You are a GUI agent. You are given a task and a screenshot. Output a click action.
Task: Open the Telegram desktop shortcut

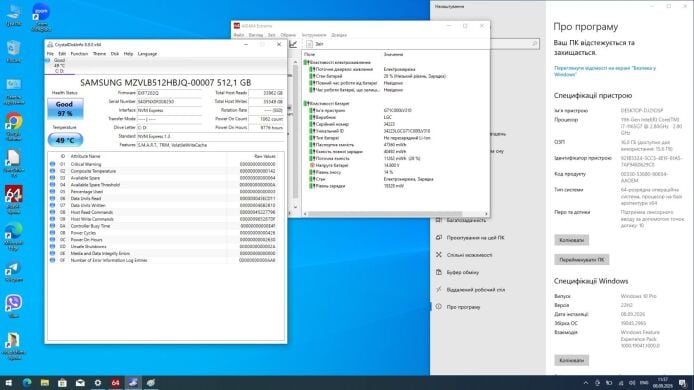14,272
